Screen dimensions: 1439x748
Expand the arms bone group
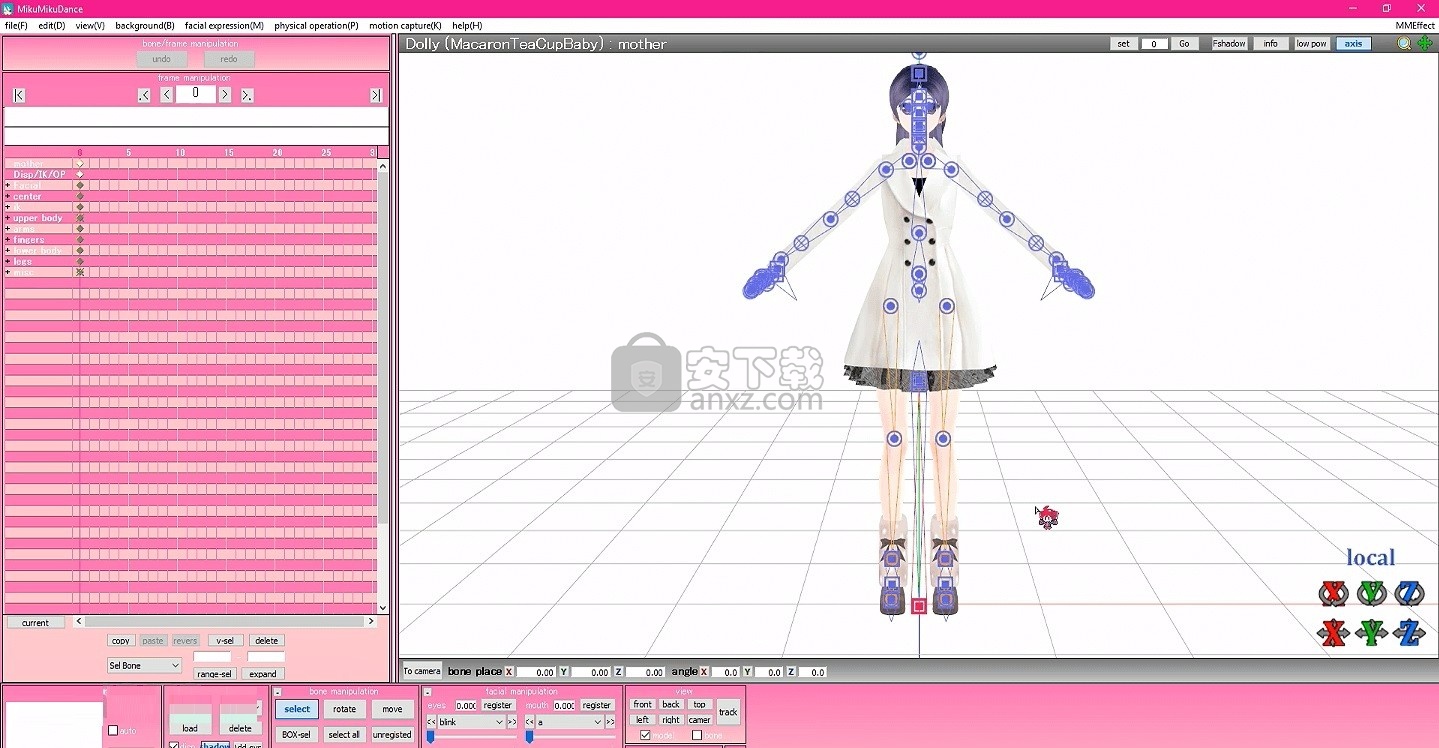pyautogui.click(x=8, y=229)
